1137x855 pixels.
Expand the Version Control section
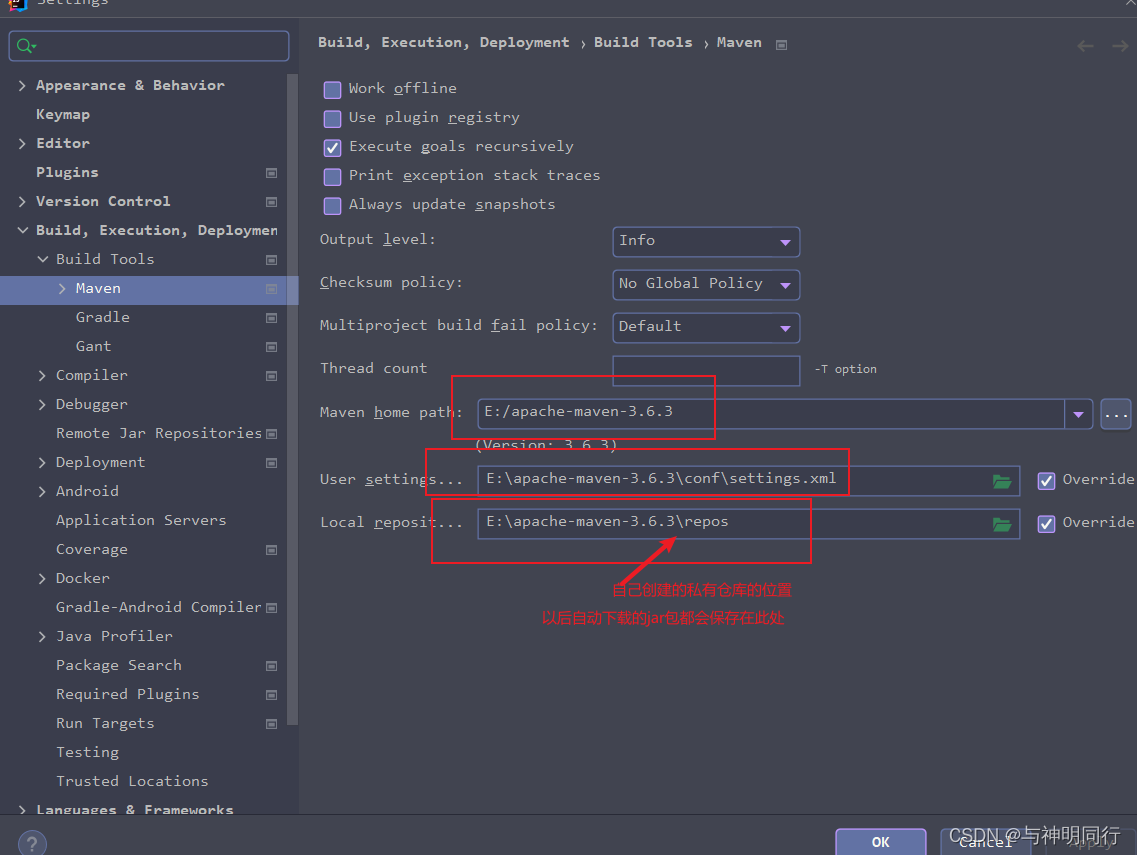coord(22,202)
